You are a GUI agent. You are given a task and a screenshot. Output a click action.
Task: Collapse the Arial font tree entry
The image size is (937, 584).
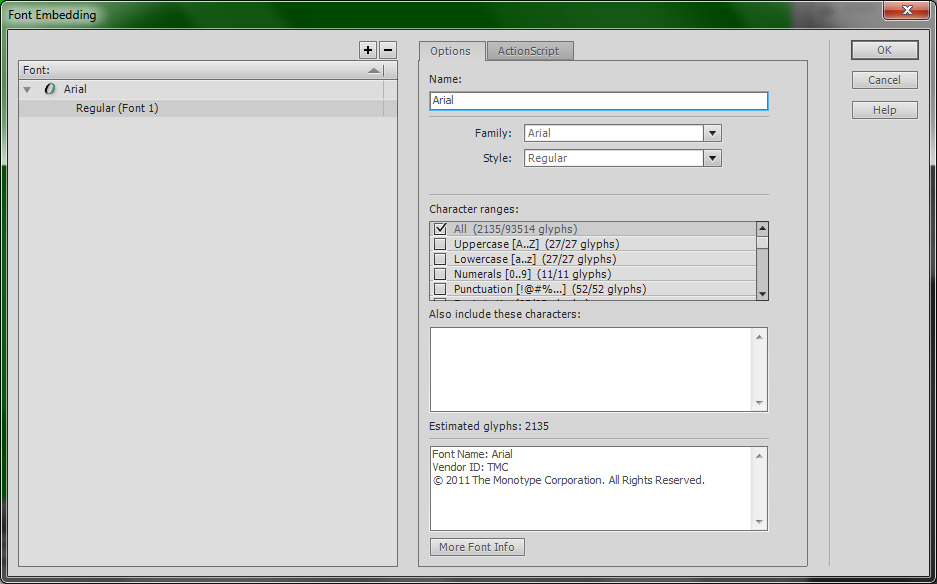tap(28, 90)
